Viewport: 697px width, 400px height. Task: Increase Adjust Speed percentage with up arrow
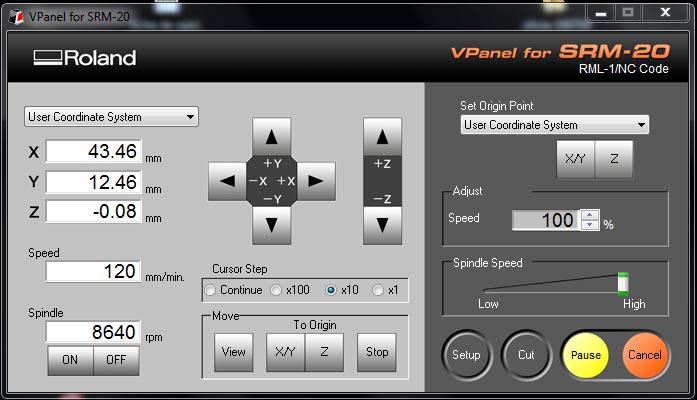point(590,215)
